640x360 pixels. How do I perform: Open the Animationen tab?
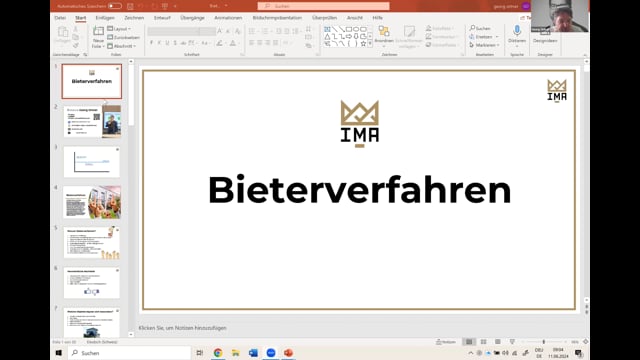(228, 18)
